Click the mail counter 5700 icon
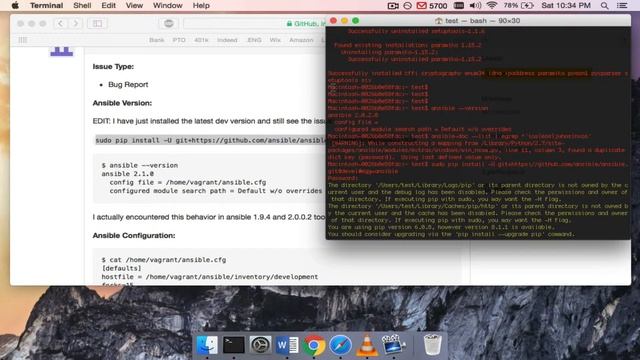Screen dimensions: 640x360 (x=432, y=6)
